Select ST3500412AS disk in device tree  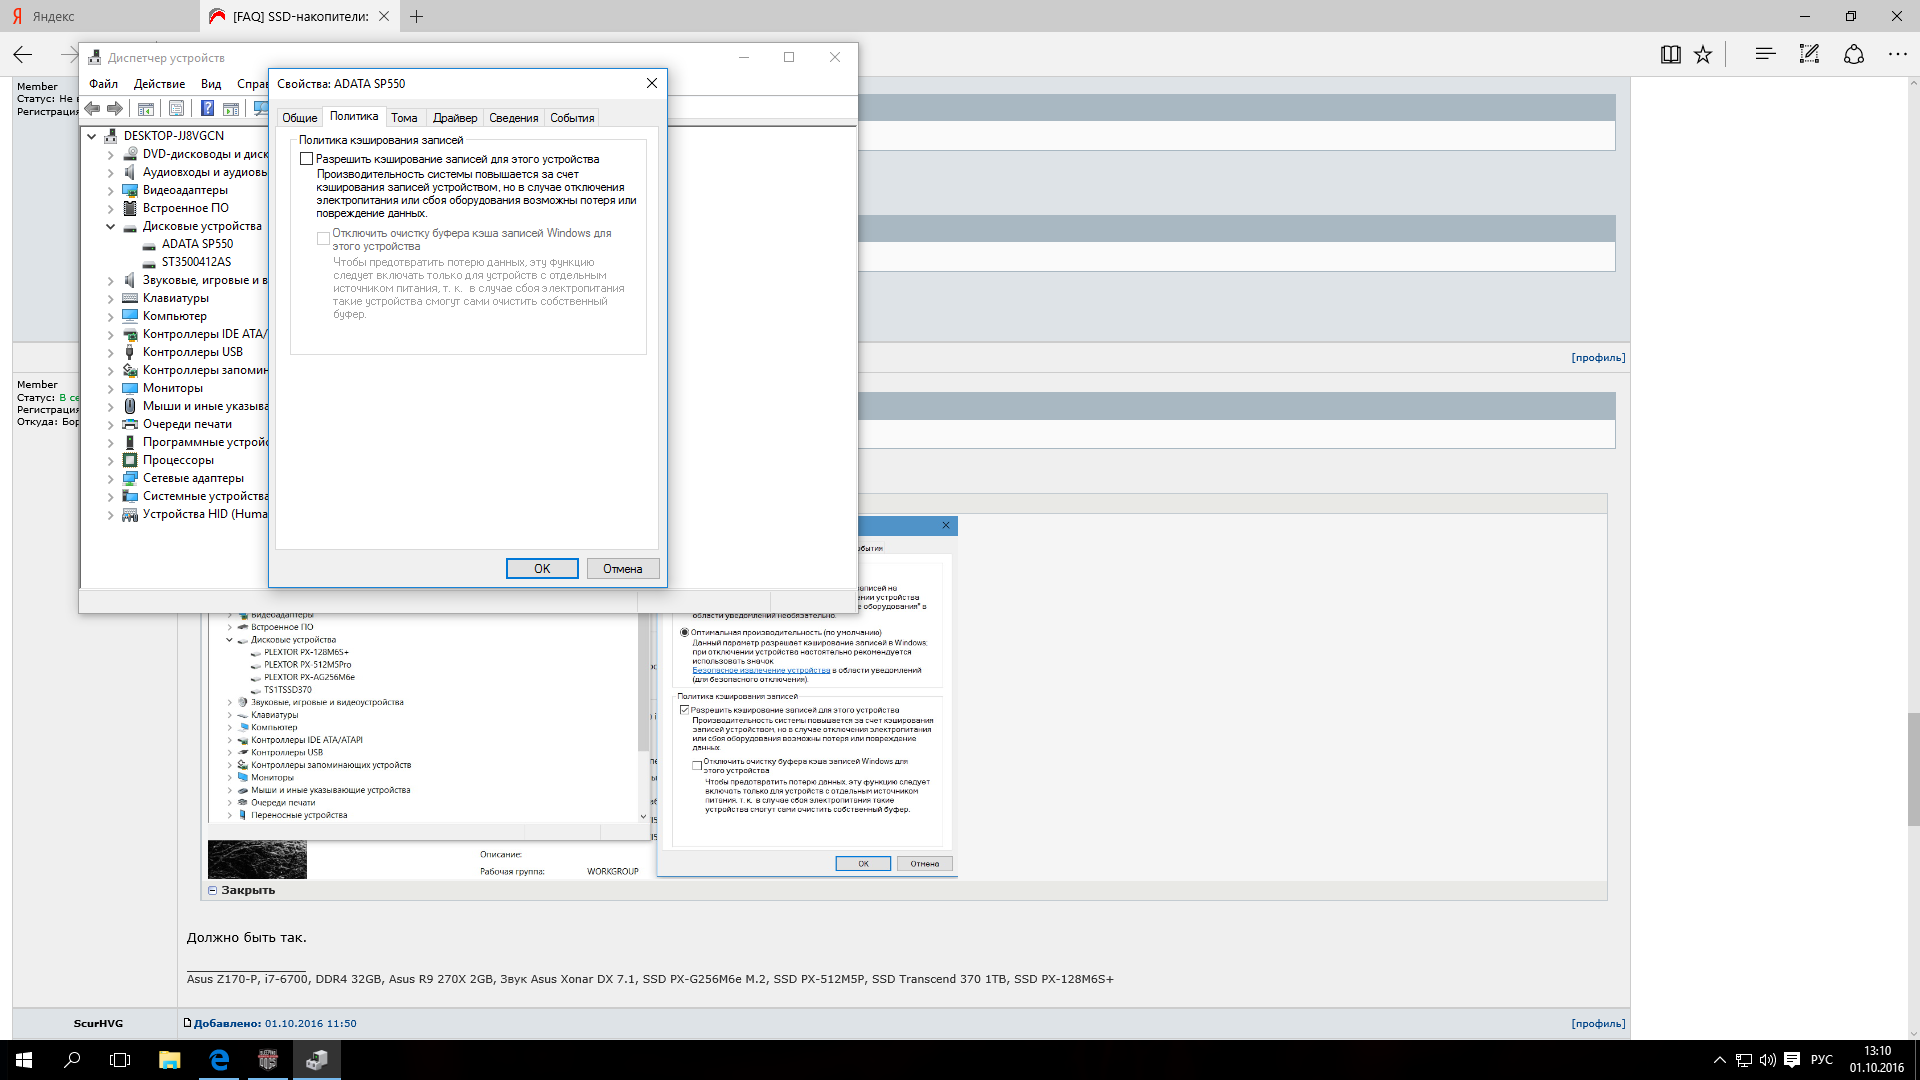196,262
